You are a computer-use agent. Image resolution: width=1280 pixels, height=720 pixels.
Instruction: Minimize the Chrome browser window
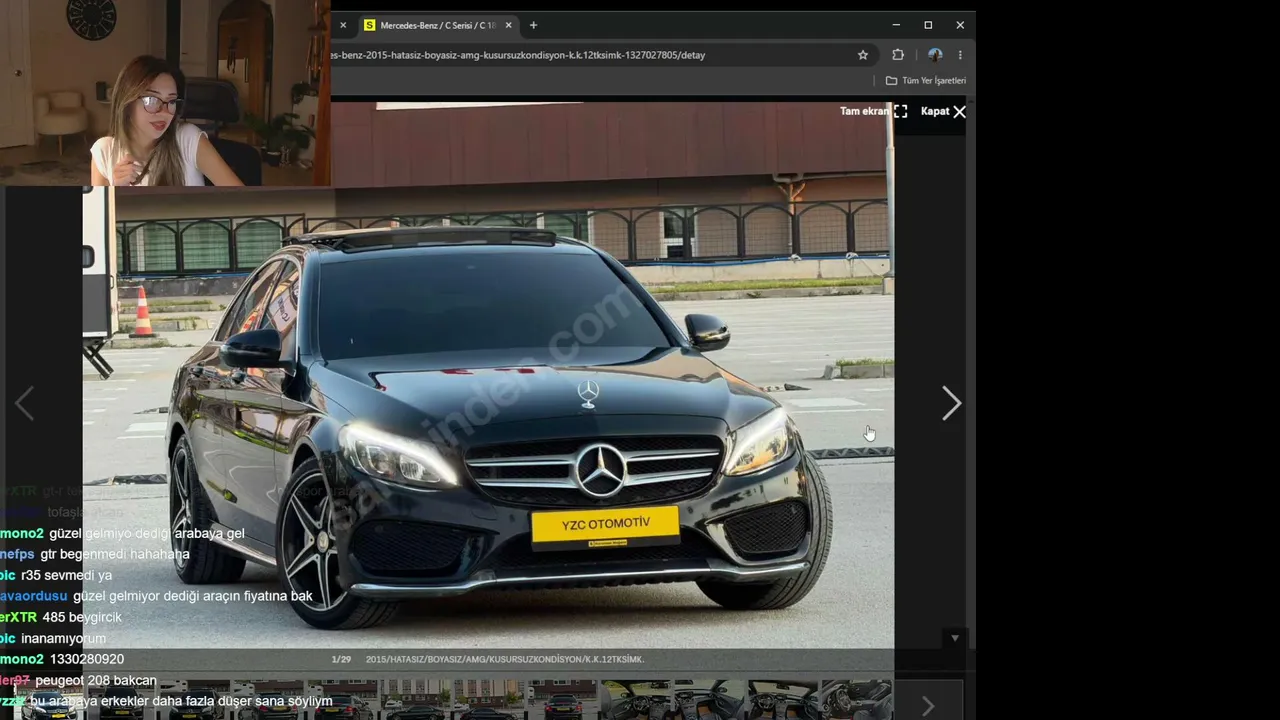click(x=896, y=25)
